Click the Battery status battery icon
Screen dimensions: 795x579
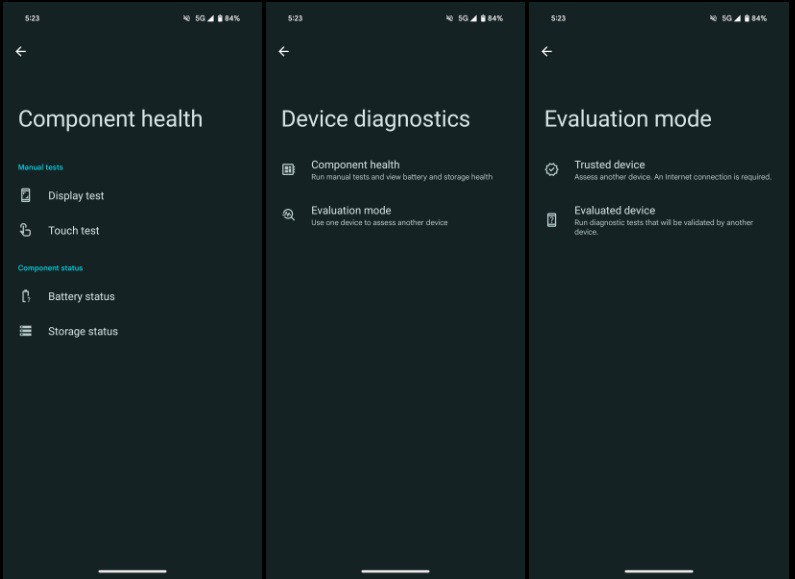click(x=26, y=297)
